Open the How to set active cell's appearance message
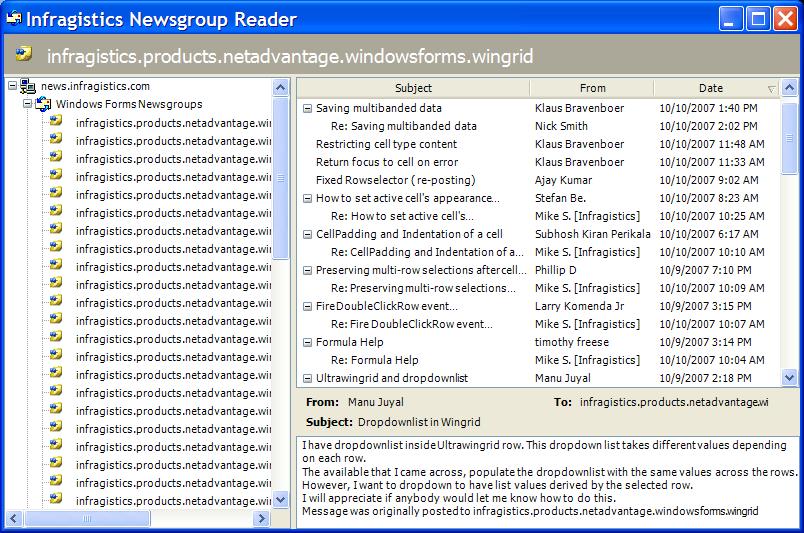Image resolution: width=804 pixels, height=533 pixels. pyautogui.click(x=408, y=199)
